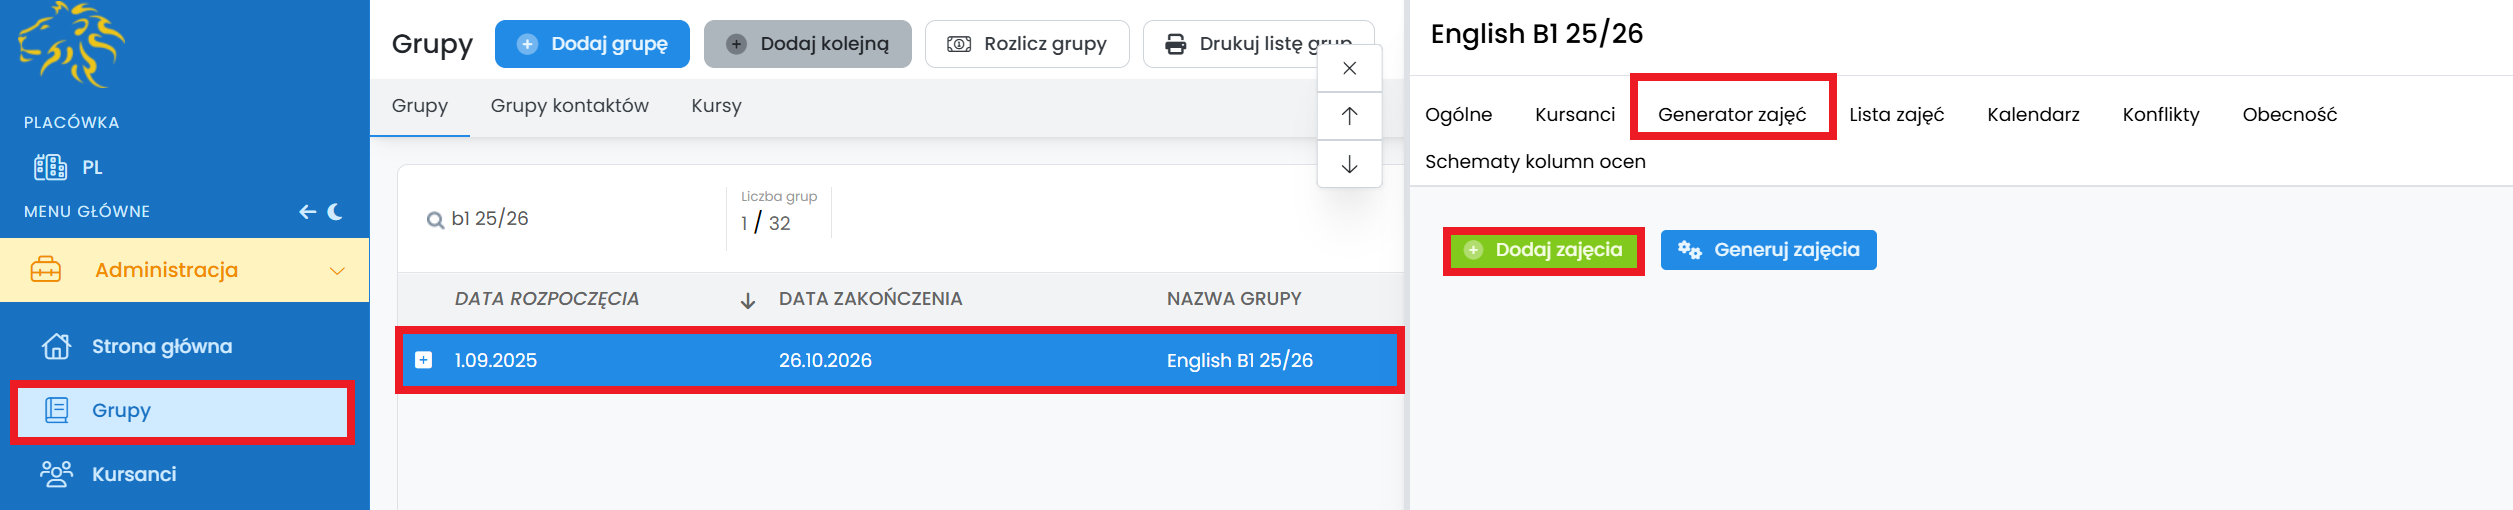This screenshot has width=2513, height=510.
Task: Click Rozlicz grupy button
Action: 1027,44
